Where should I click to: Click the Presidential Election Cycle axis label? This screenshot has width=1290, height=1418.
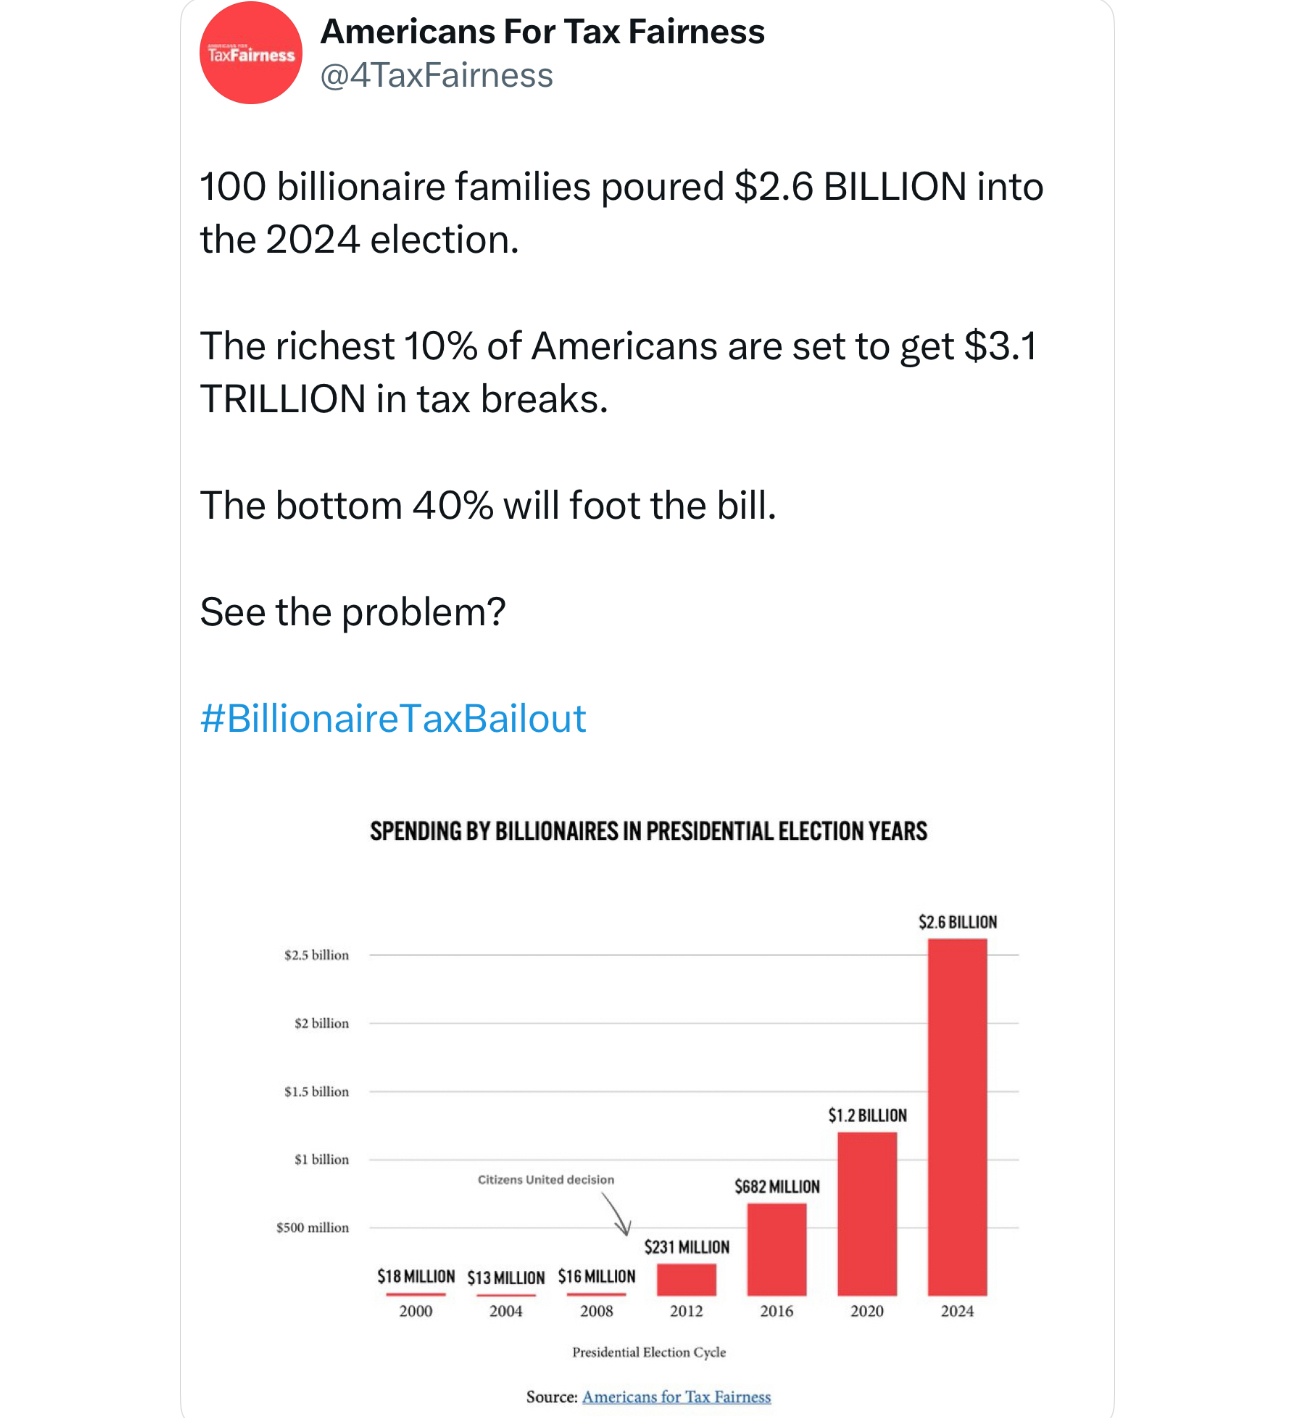point(649,1352)
